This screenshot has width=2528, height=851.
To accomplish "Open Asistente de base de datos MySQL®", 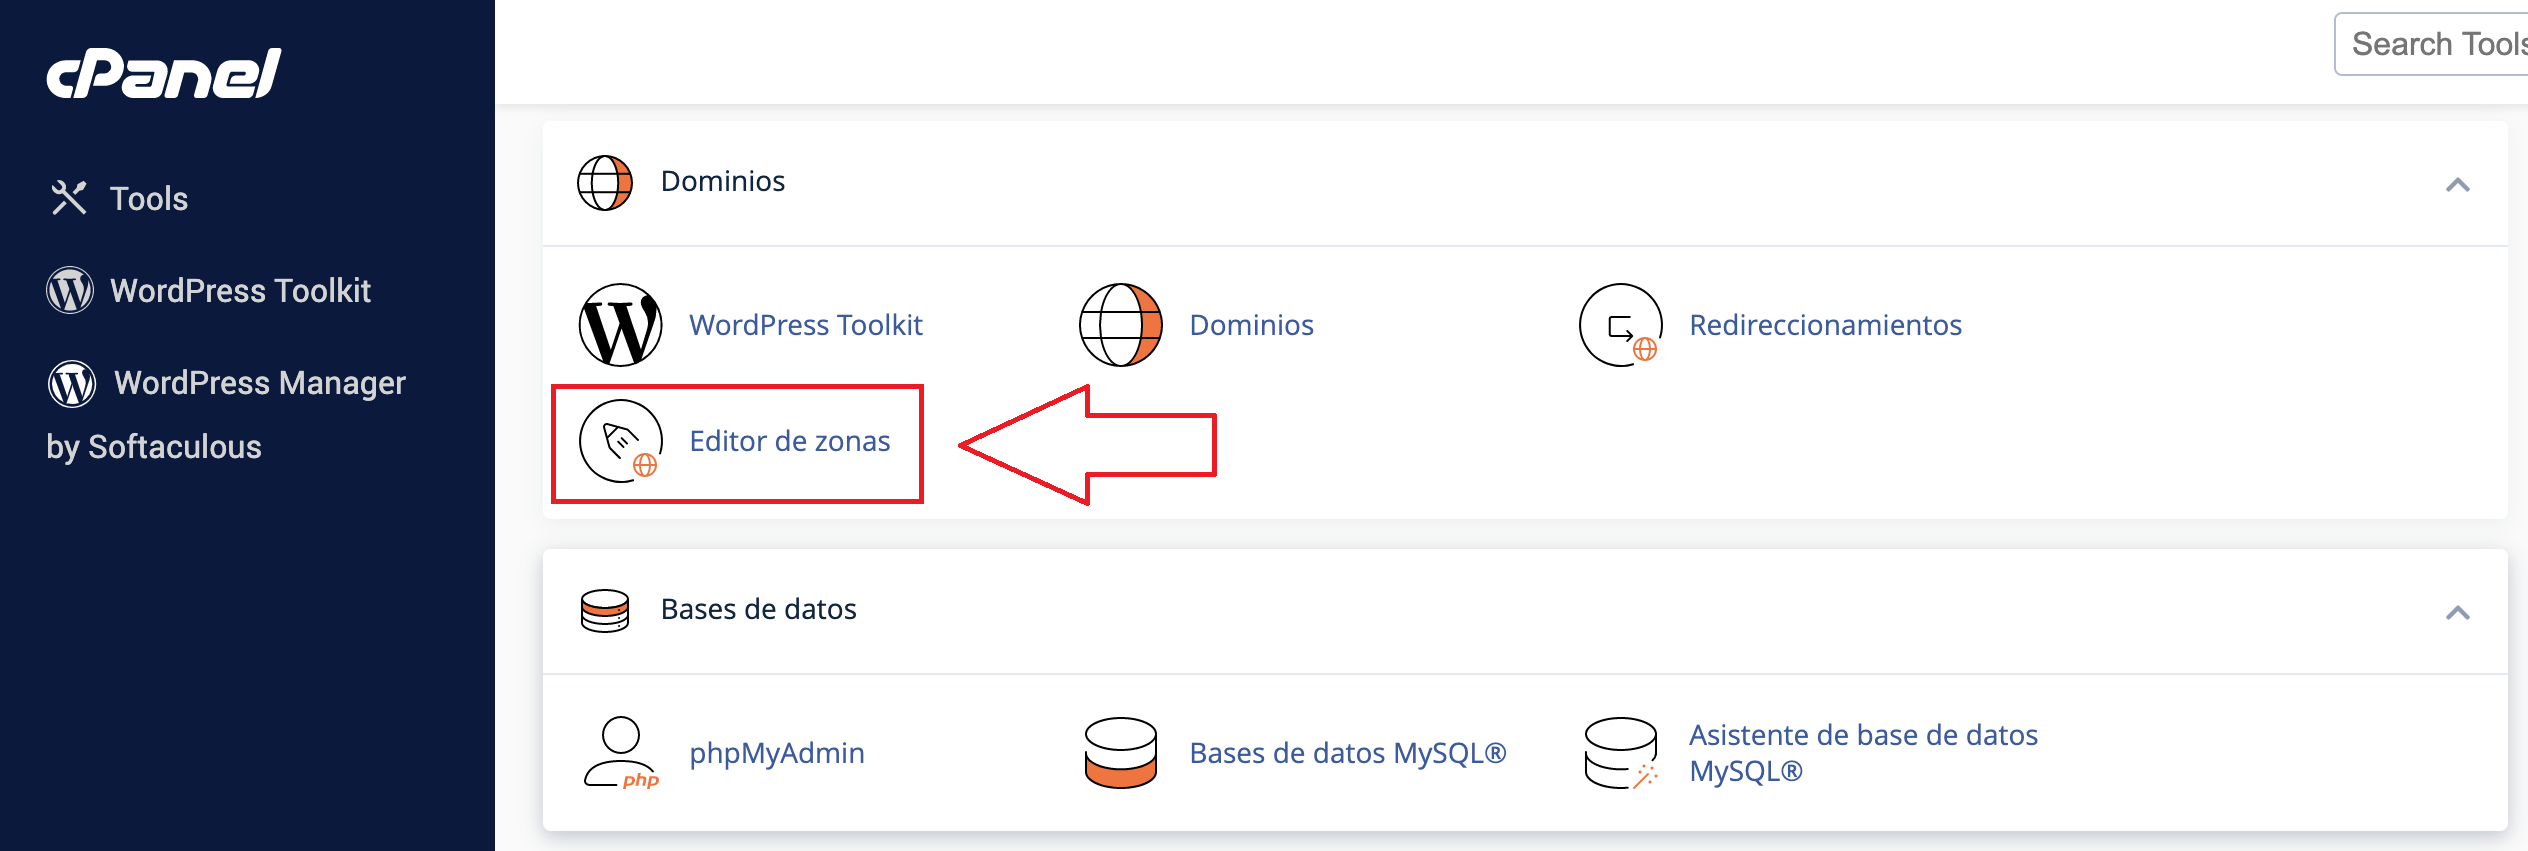I will point(1863,753).
